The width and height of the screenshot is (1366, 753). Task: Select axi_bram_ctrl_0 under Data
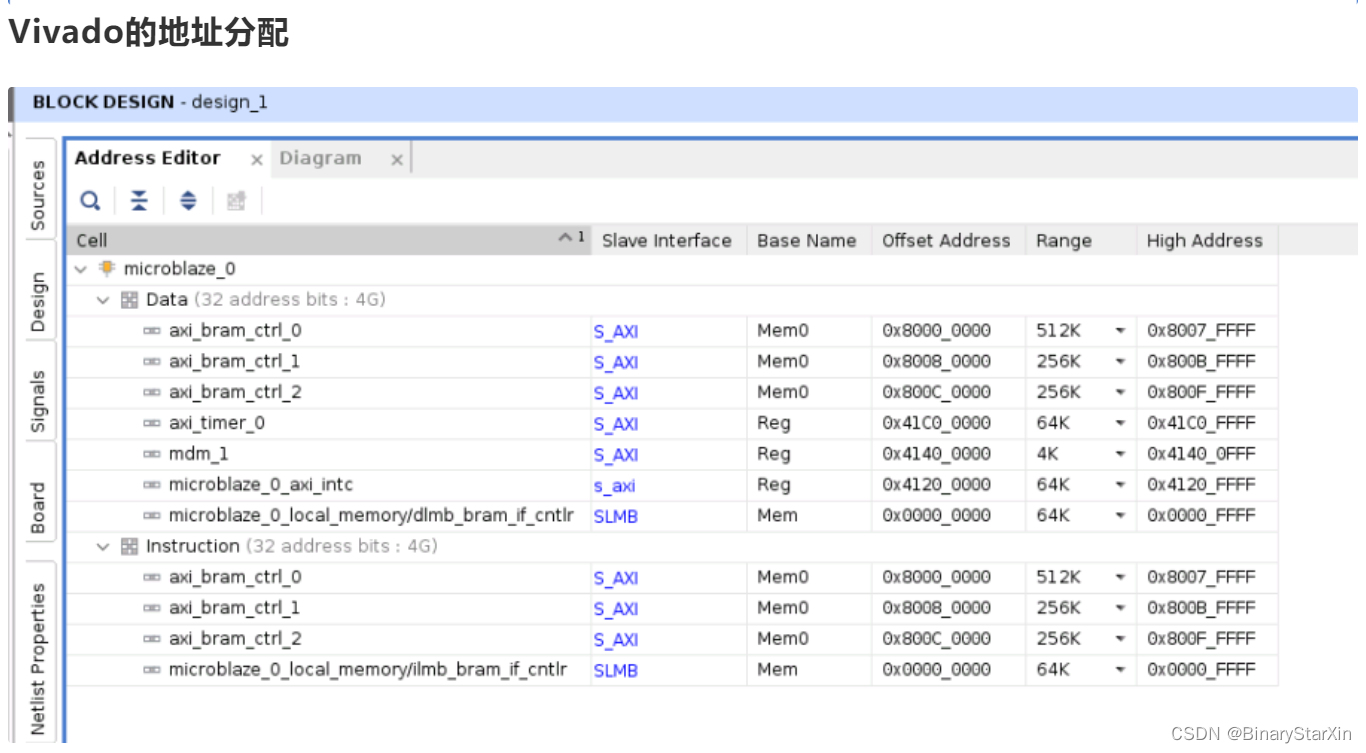[235, 330]
